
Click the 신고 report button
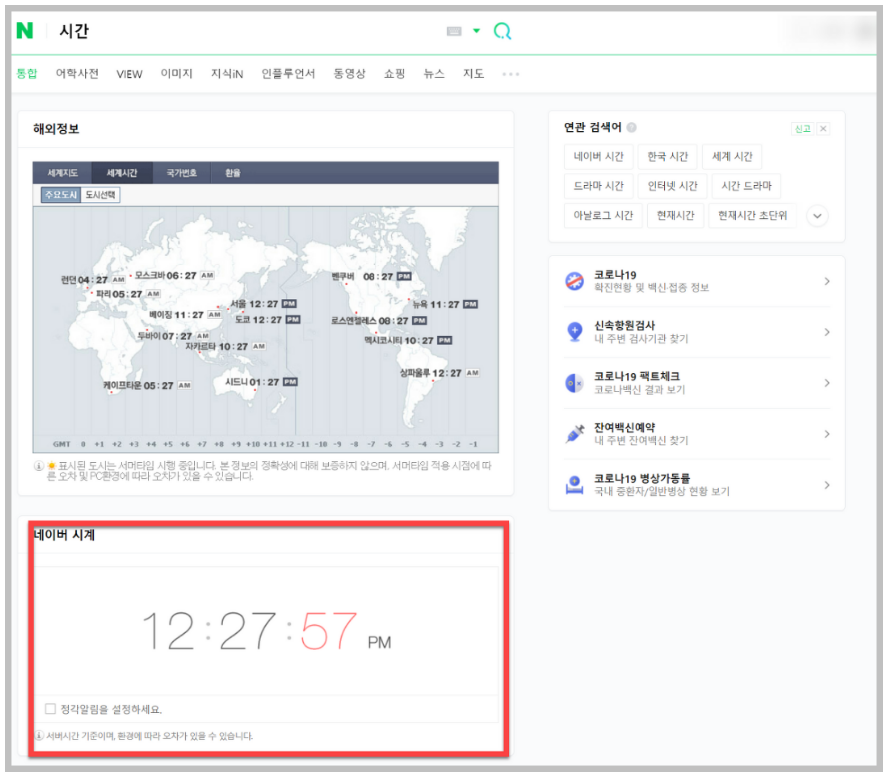[x=802, y=129]
